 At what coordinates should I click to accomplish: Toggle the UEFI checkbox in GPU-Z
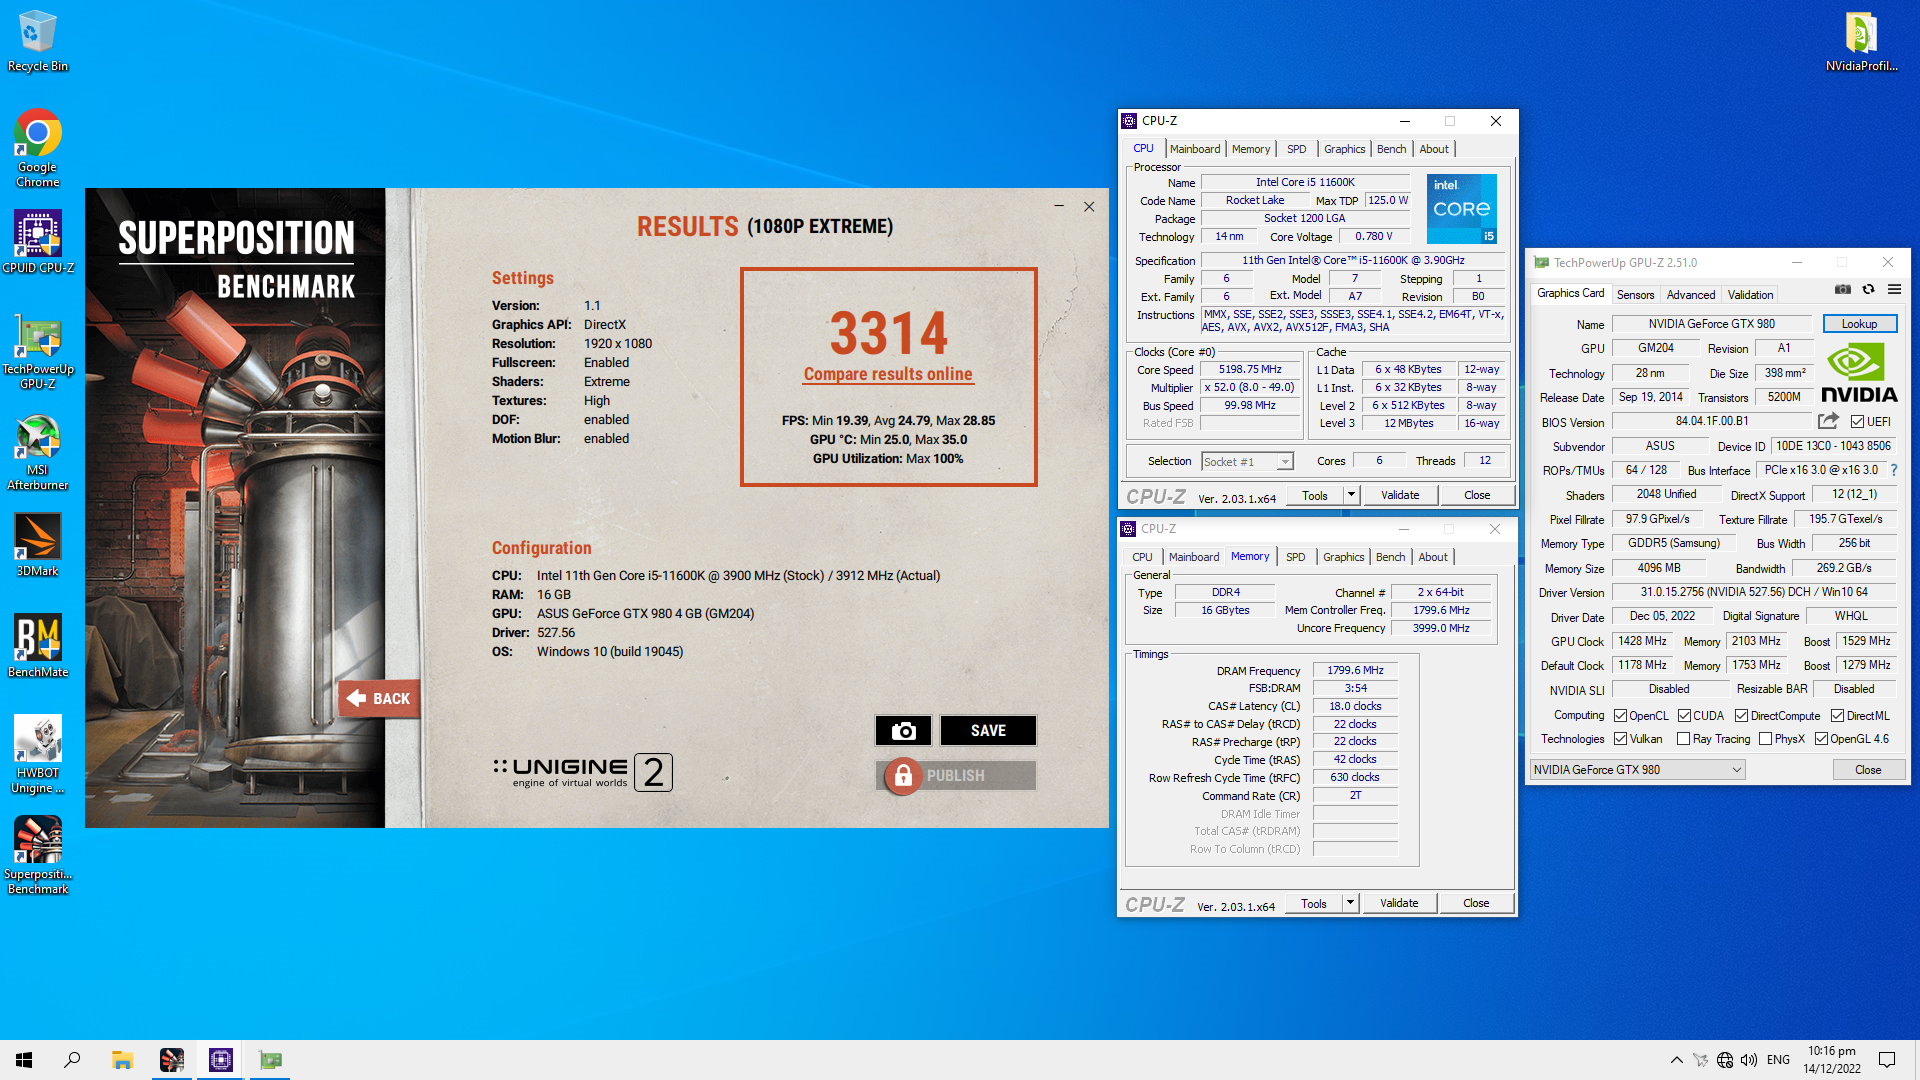click(x=1858, y=421)
